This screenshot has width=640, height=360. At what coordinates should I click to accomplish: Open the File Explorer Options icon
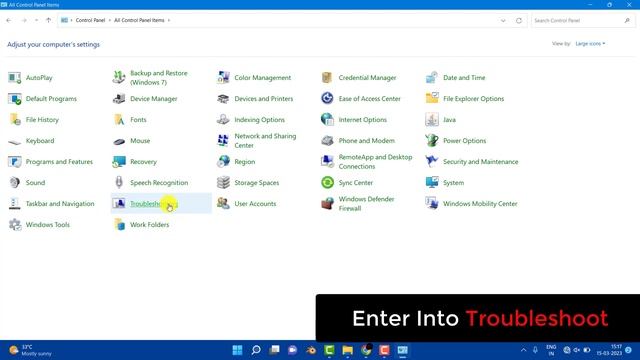(x=432, y=98)
